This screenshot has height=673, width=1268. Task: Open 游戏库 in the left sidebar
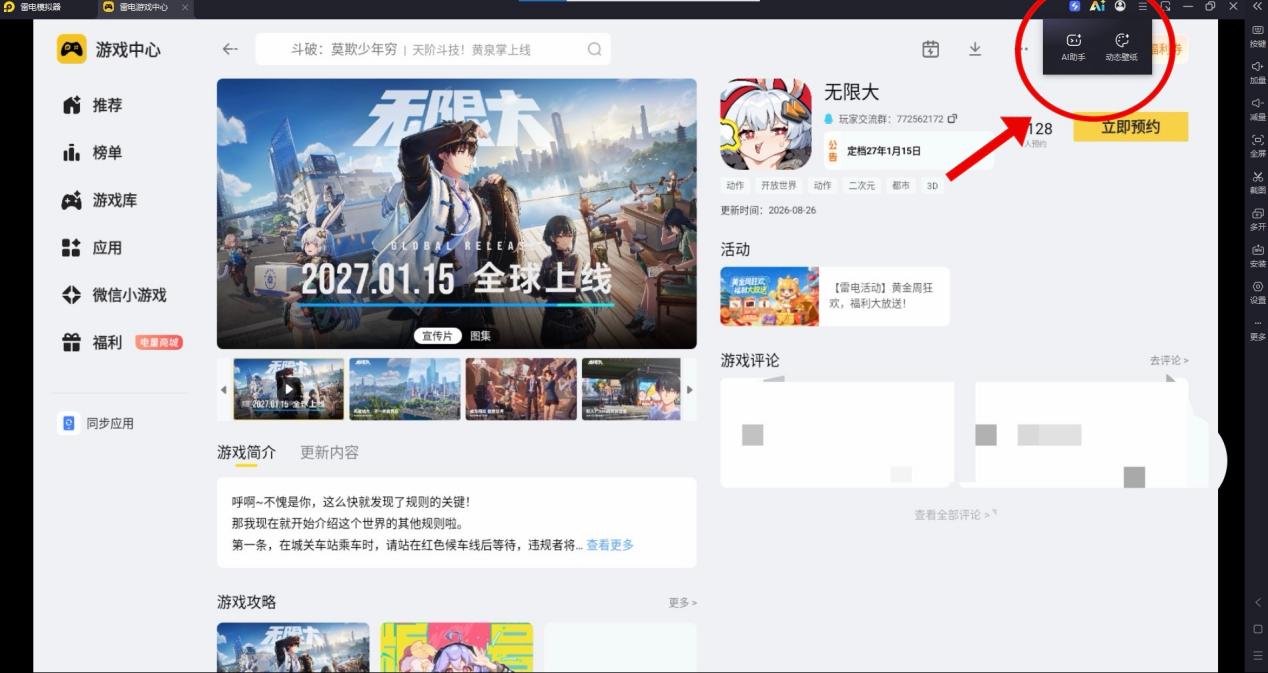pos(100,200)
